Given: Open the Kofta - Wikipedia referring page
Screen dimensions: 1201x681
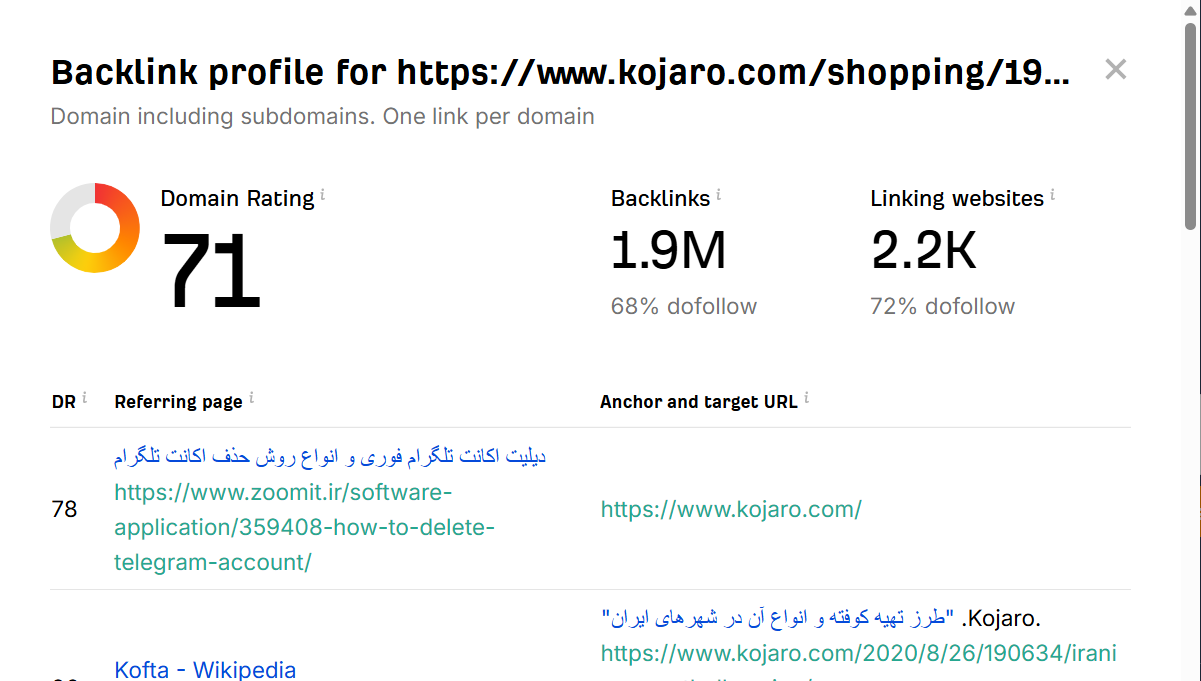Looking at the screenshot, I should 205,669.
